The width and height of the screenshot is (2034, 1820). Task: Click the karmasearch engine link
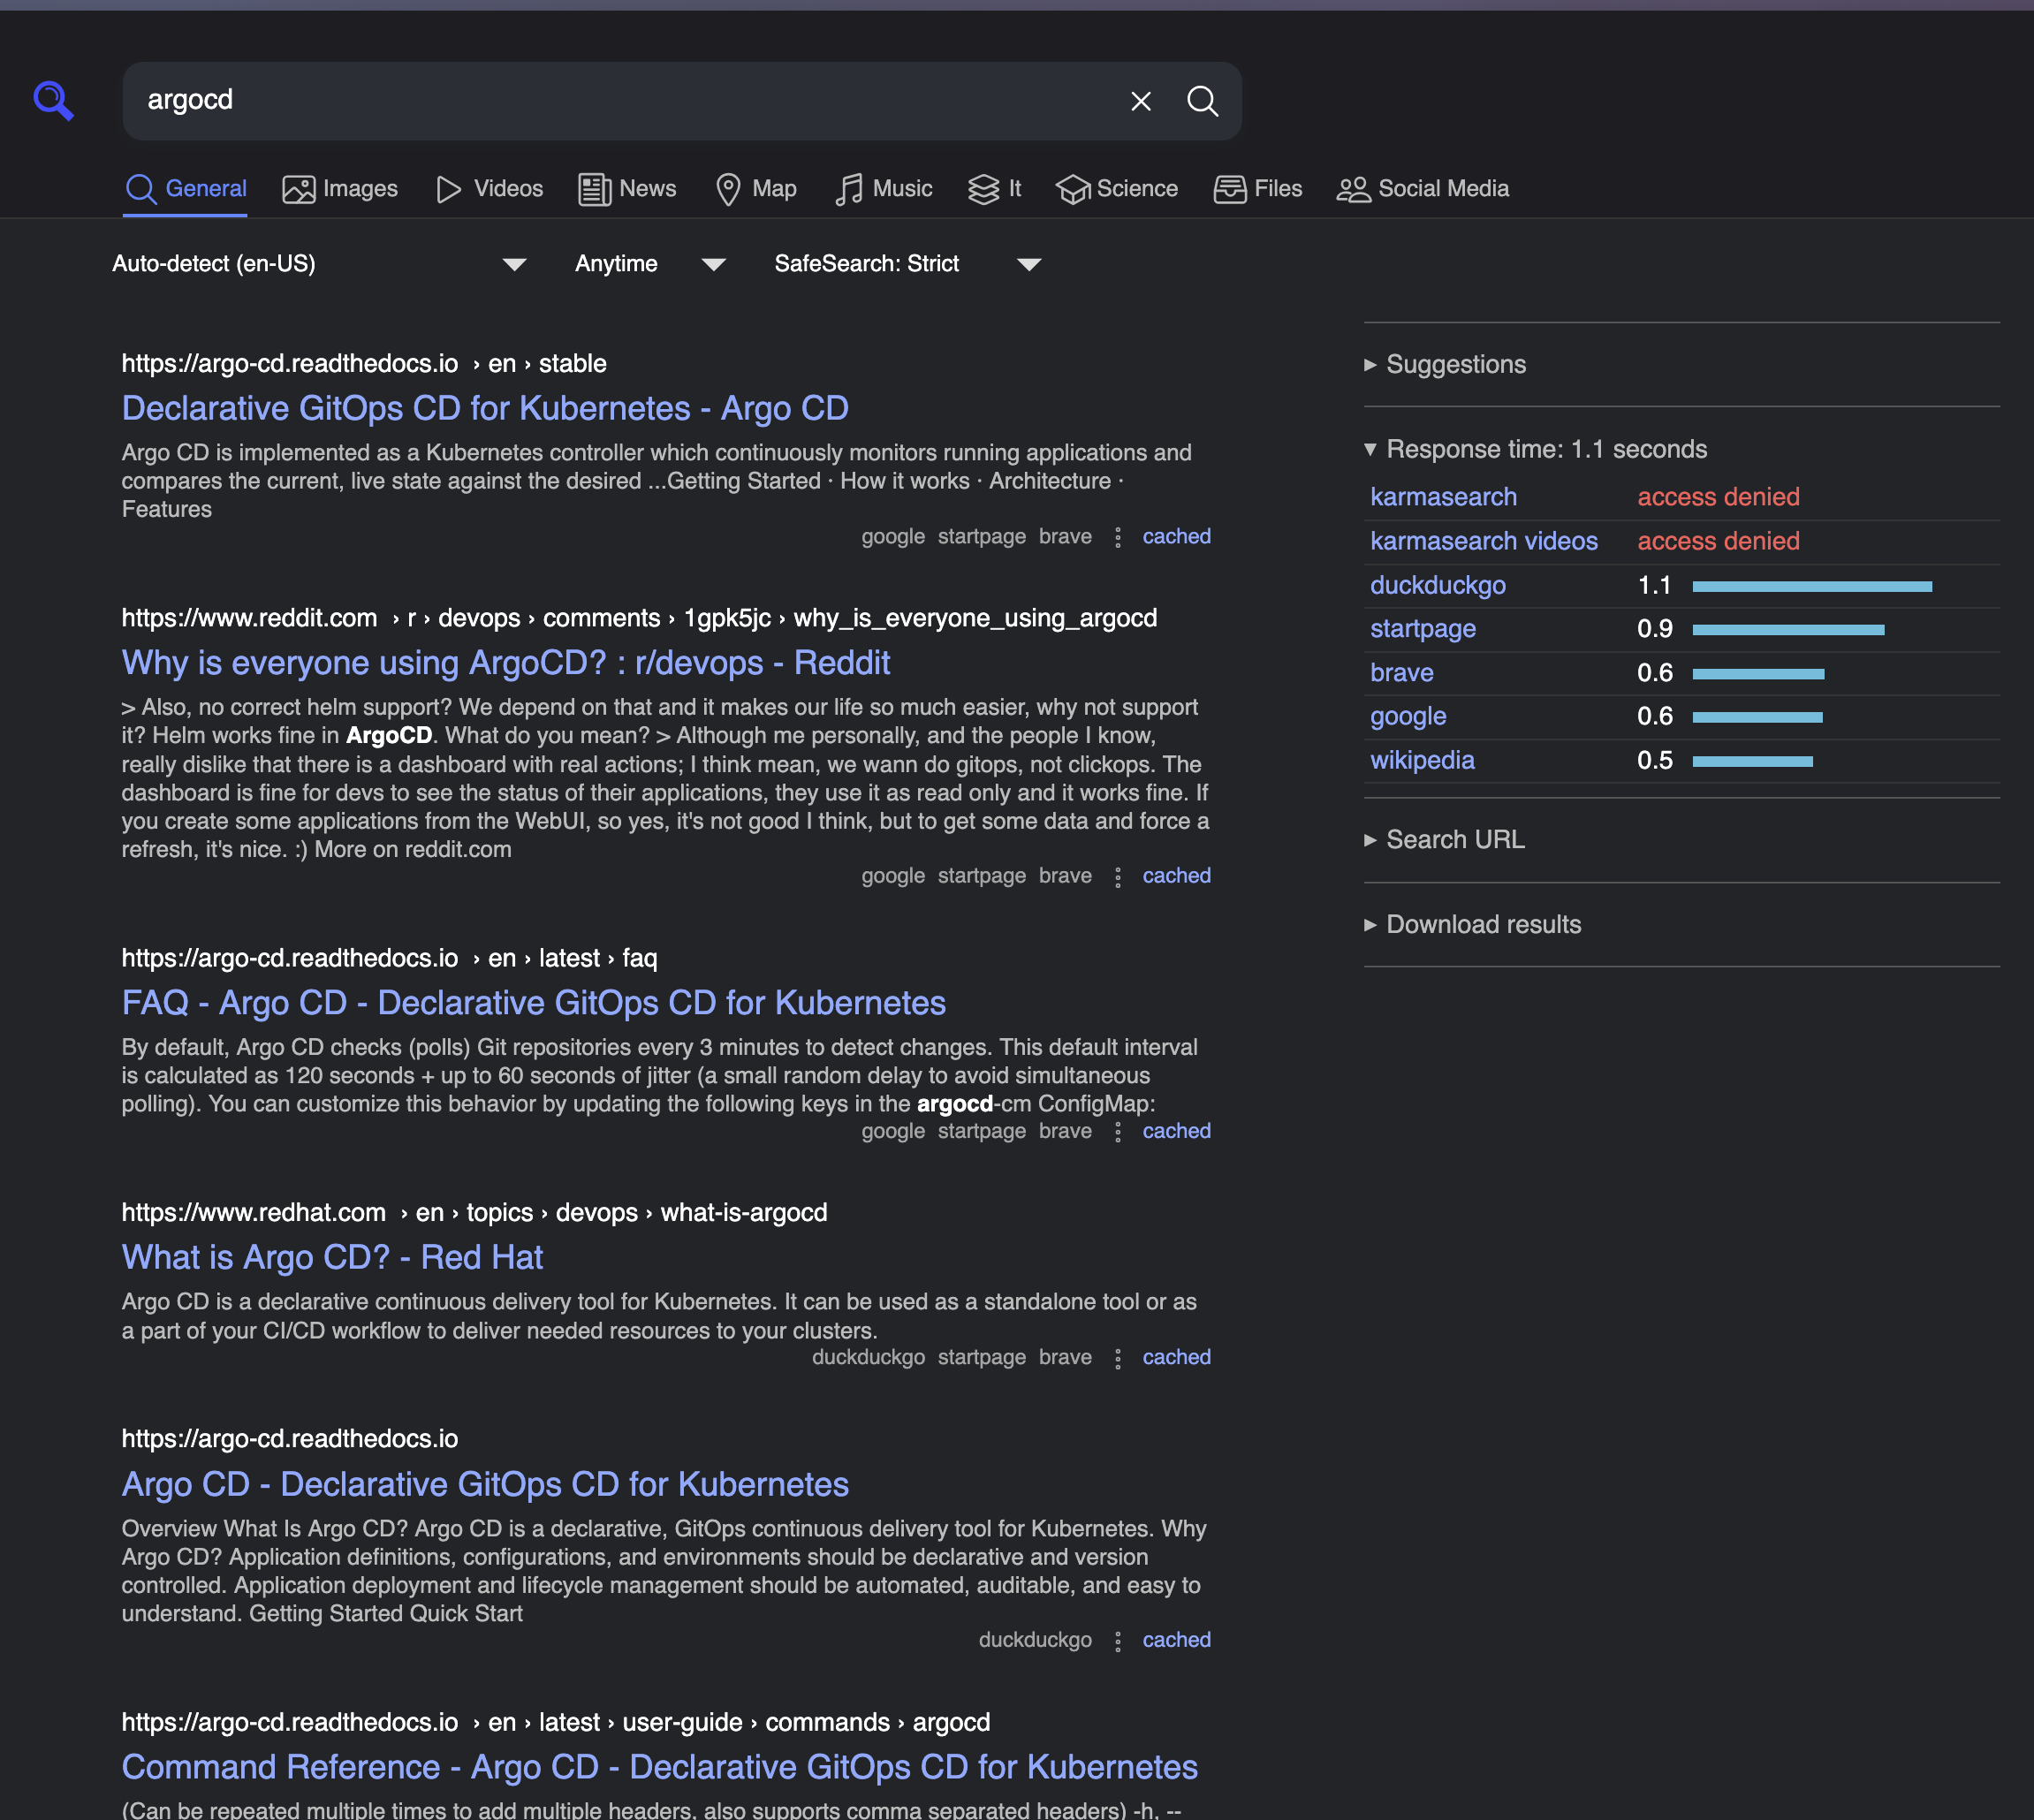1443,497
